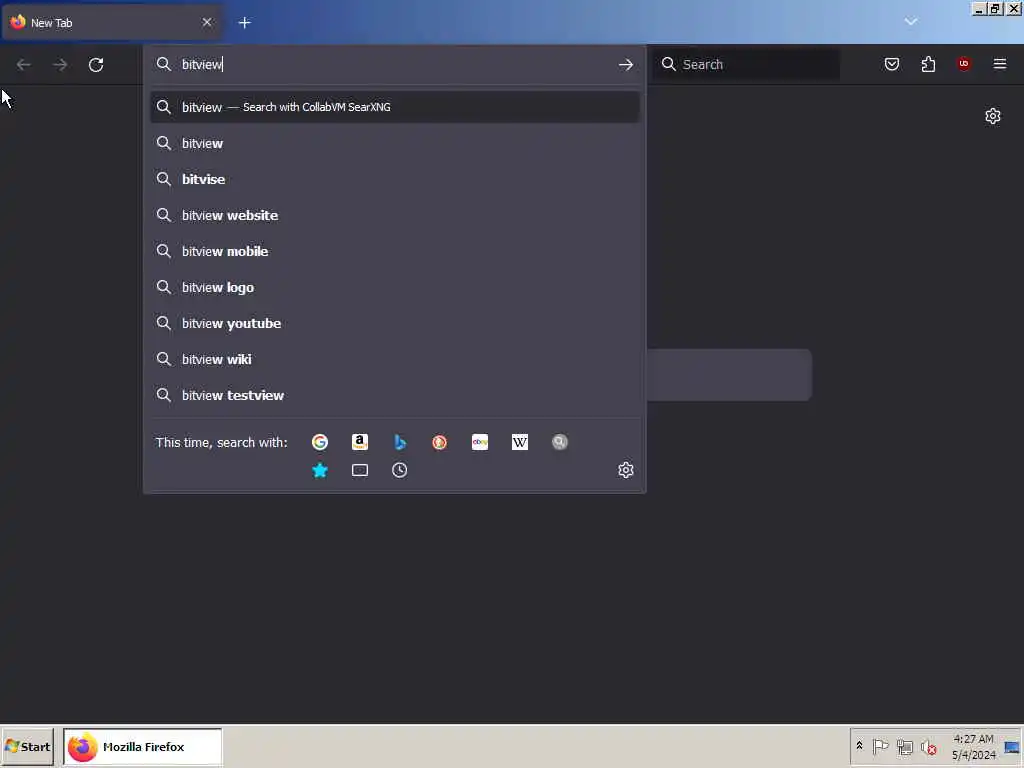
Task: Select the gray magnifier search engine icon
Action: tap(560, 442)
